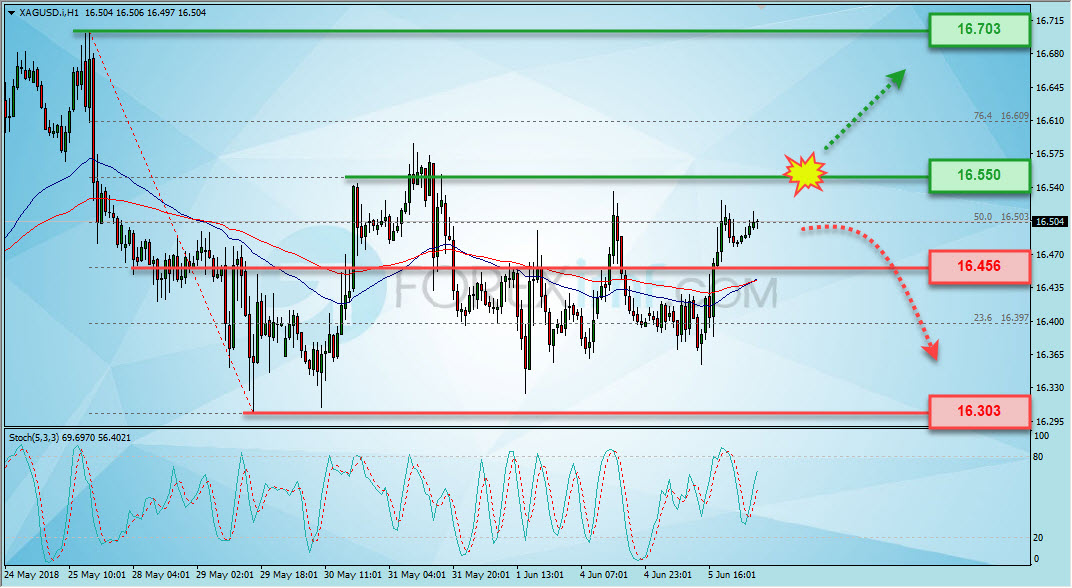The image size is (1072, 588).
Task: Click the 50.0 Fibonacci level label
Action: [x=982, y=217]
